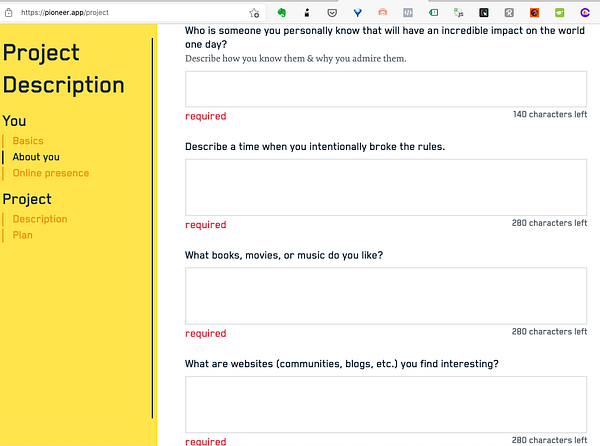The width and height of the screenshot is (600, 446).
Task: Open the blue funnel extension icon
Action: (357, 13)
